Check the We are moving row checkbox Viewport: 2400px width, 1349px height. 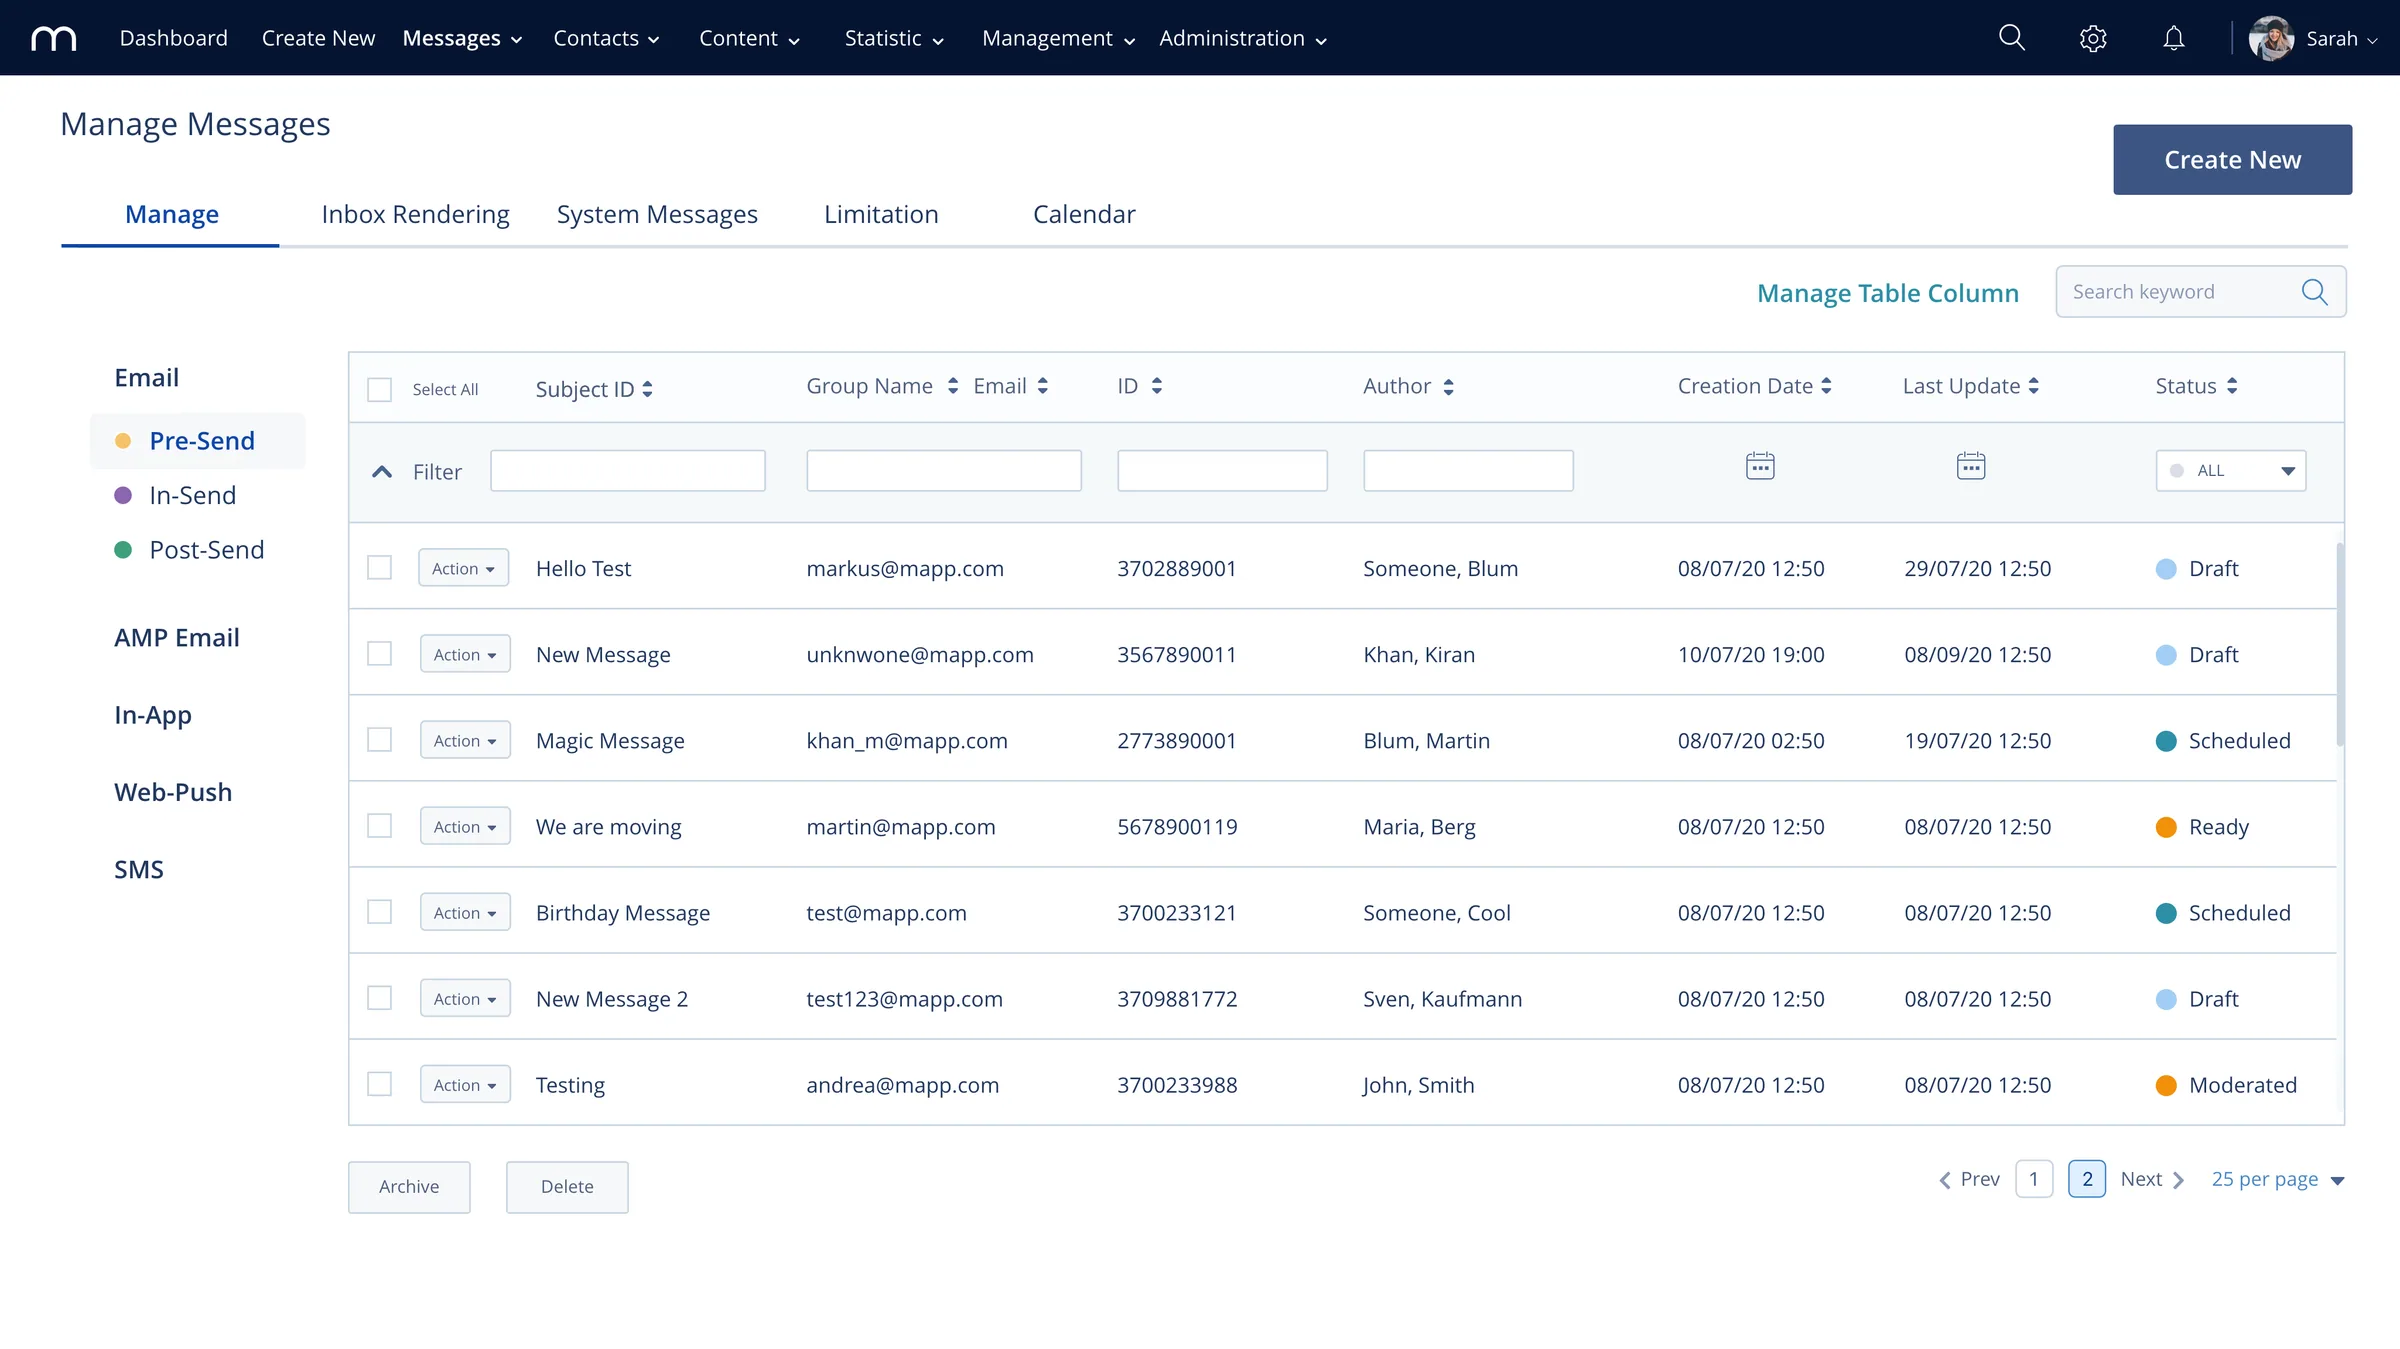pos(379,826)
